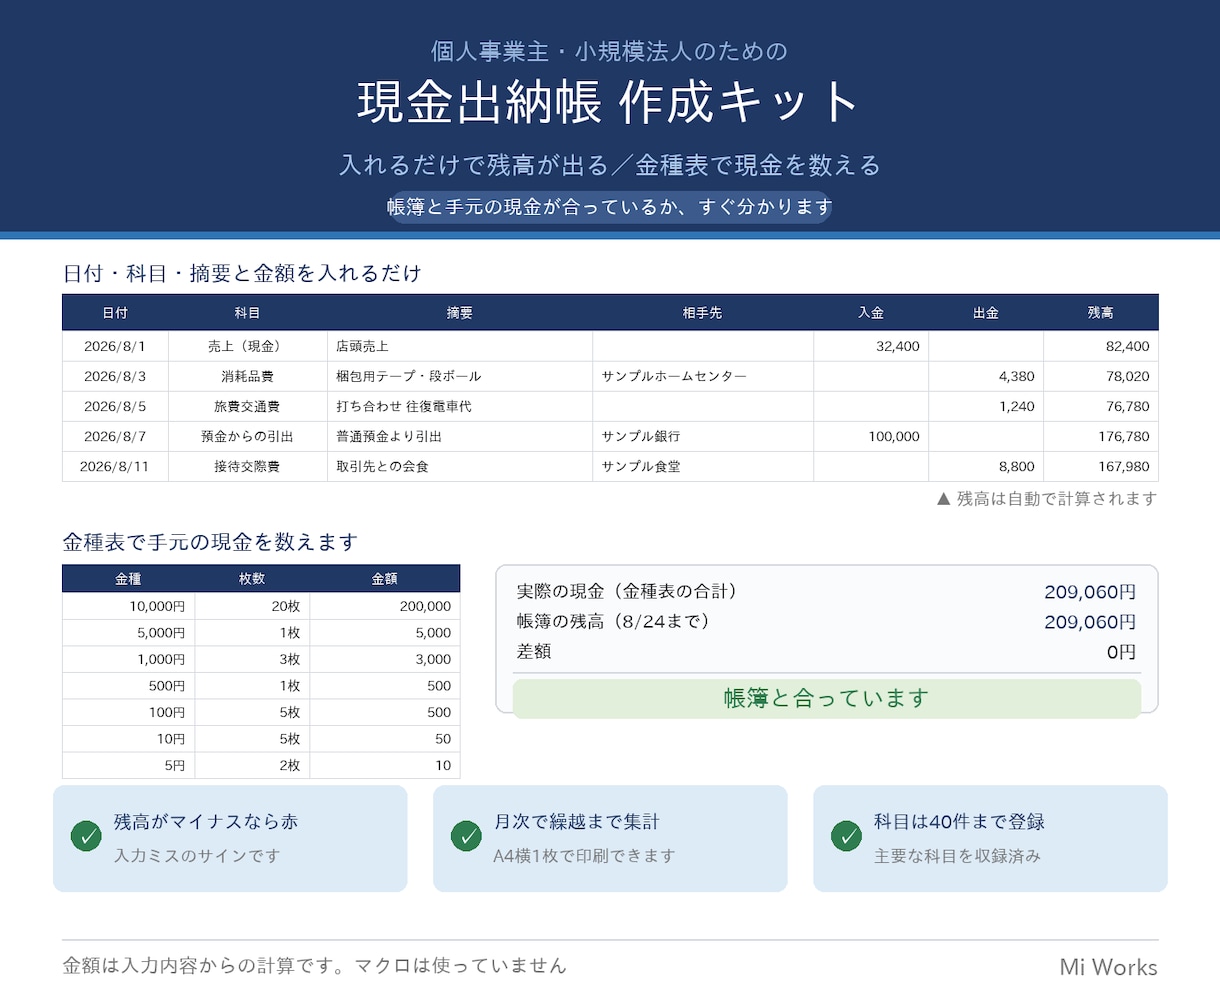Select the 209,060円 value beside 実際の現金
Screen dimensions: 1220x1008
coord(1090,592)
